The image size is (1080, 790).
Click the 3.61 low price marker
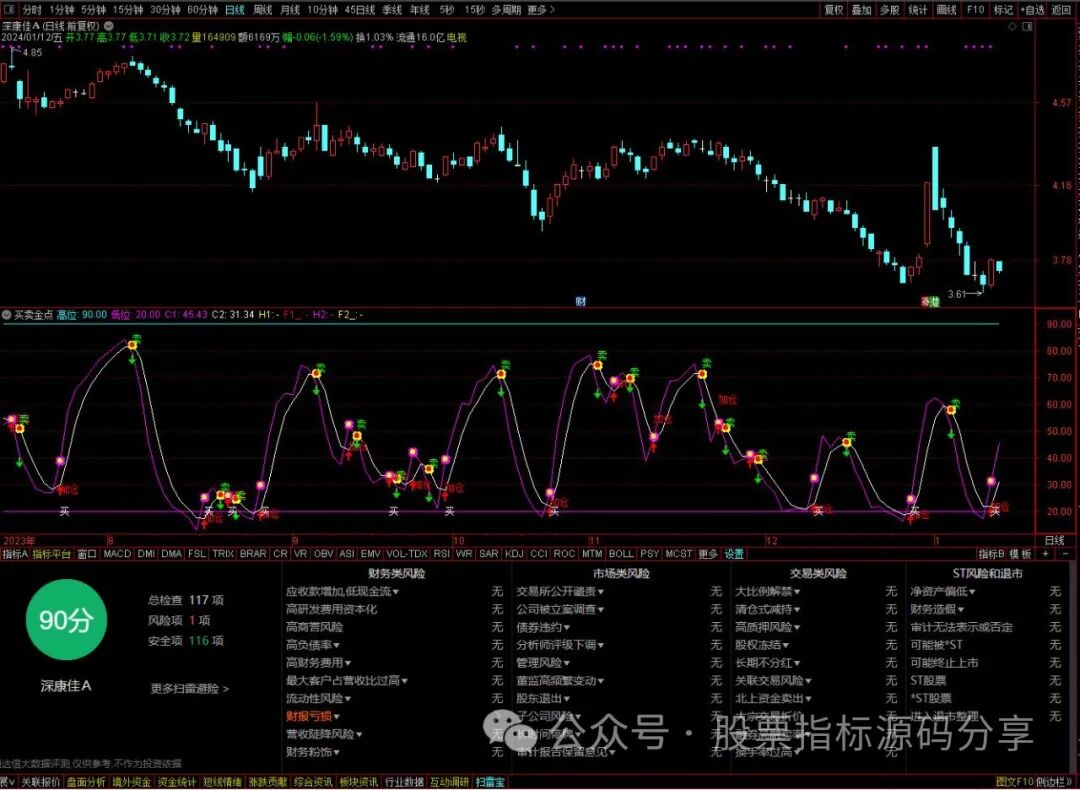pyautogui.click(x=957, y=294)
